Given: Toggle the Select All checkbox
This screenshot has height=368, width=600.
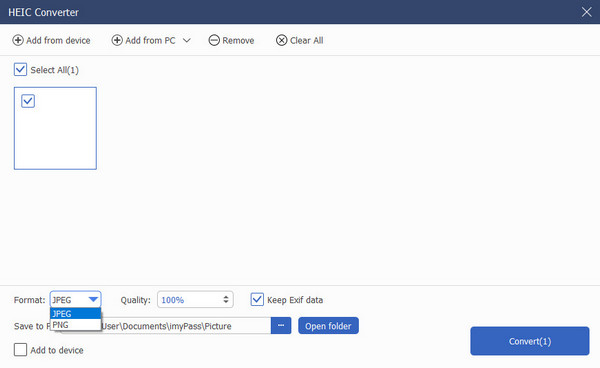Looking at the screenshot, I should (x=20, y=70).
